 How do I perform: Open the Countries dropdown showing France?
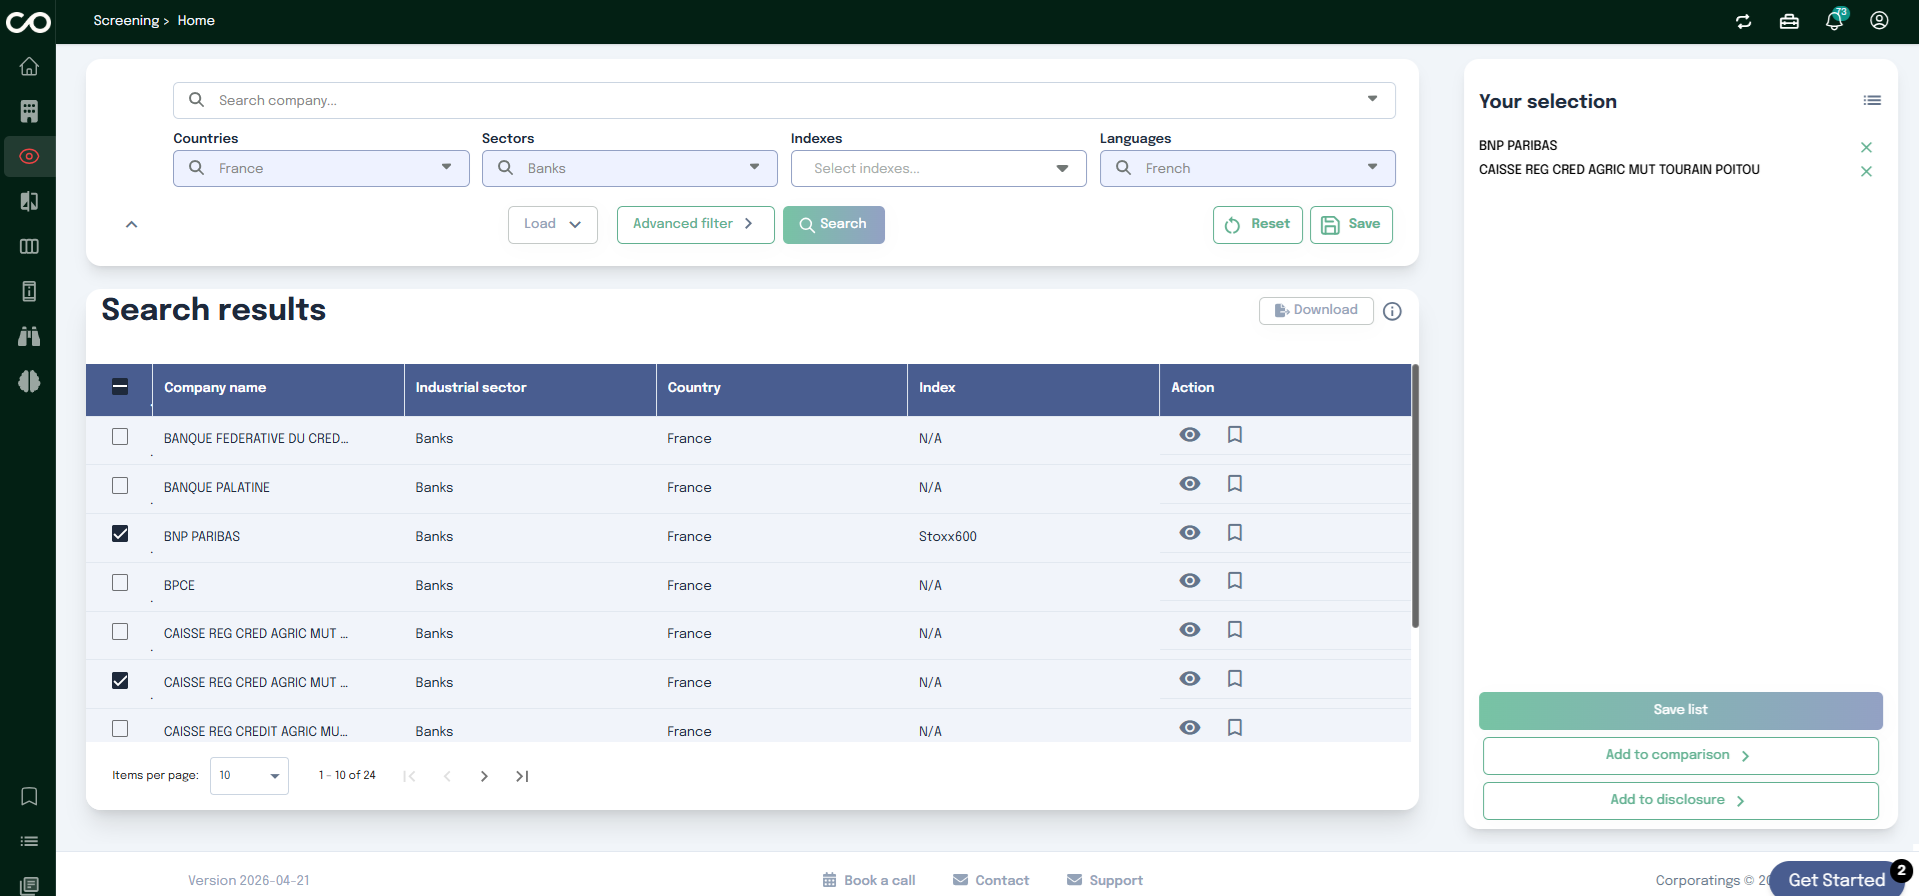click(321, 168)
